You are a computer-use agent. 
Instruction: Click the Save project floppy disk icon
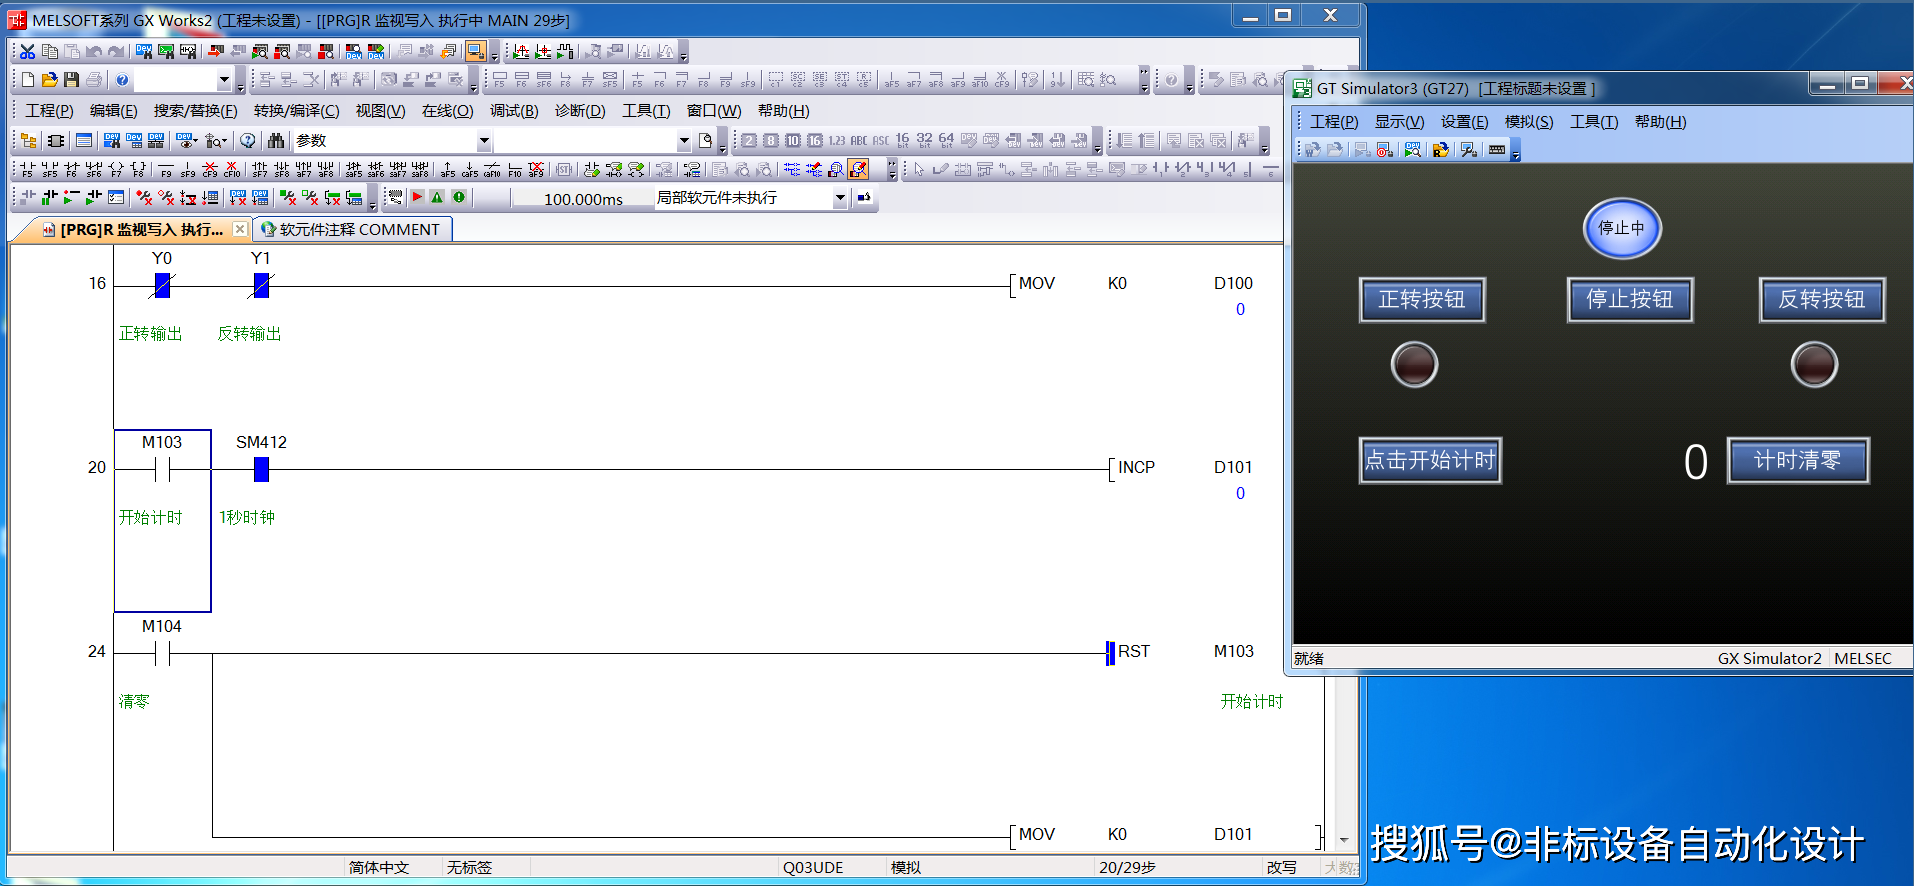tap(71, 79)
